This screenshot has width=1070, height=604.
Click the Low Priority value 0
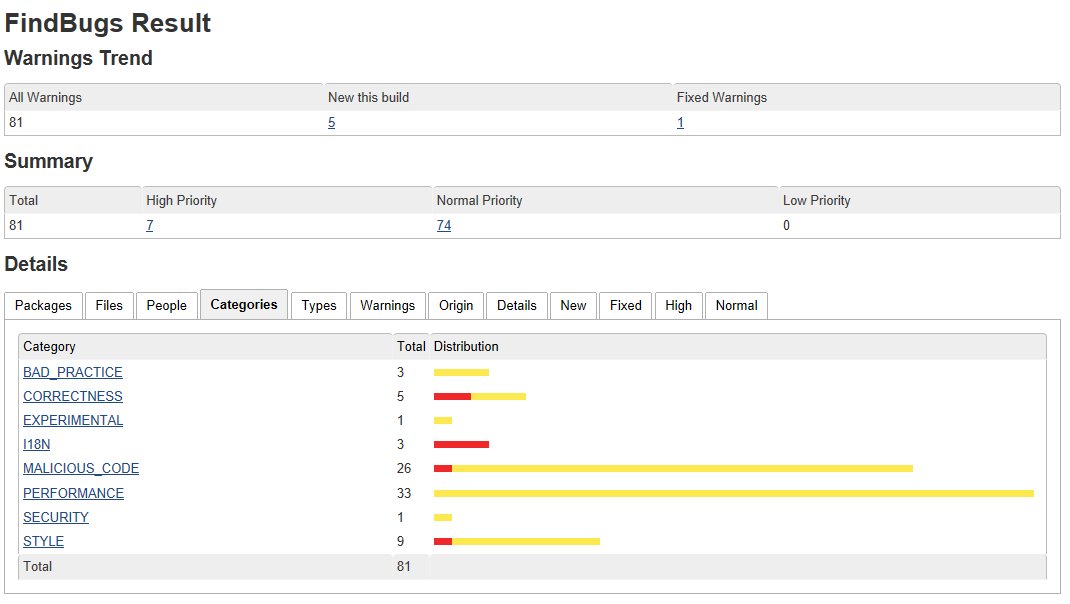786,226
